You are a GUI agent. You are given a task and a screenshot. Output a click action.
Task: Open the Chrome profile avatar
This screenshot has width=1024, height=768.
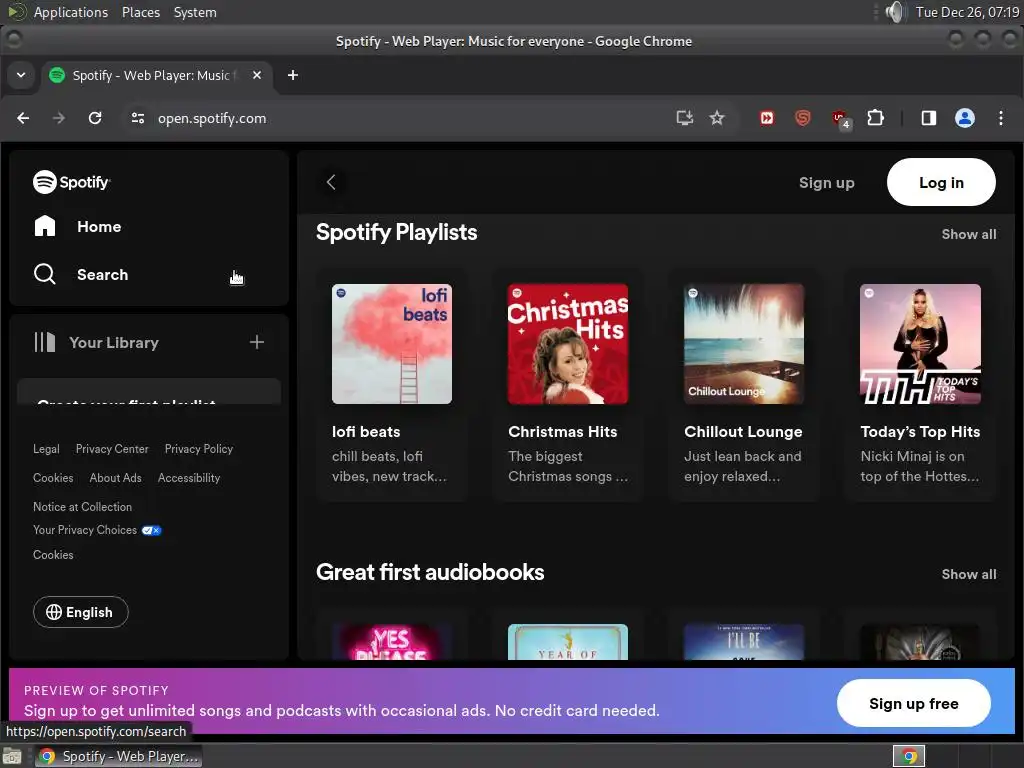965,118
